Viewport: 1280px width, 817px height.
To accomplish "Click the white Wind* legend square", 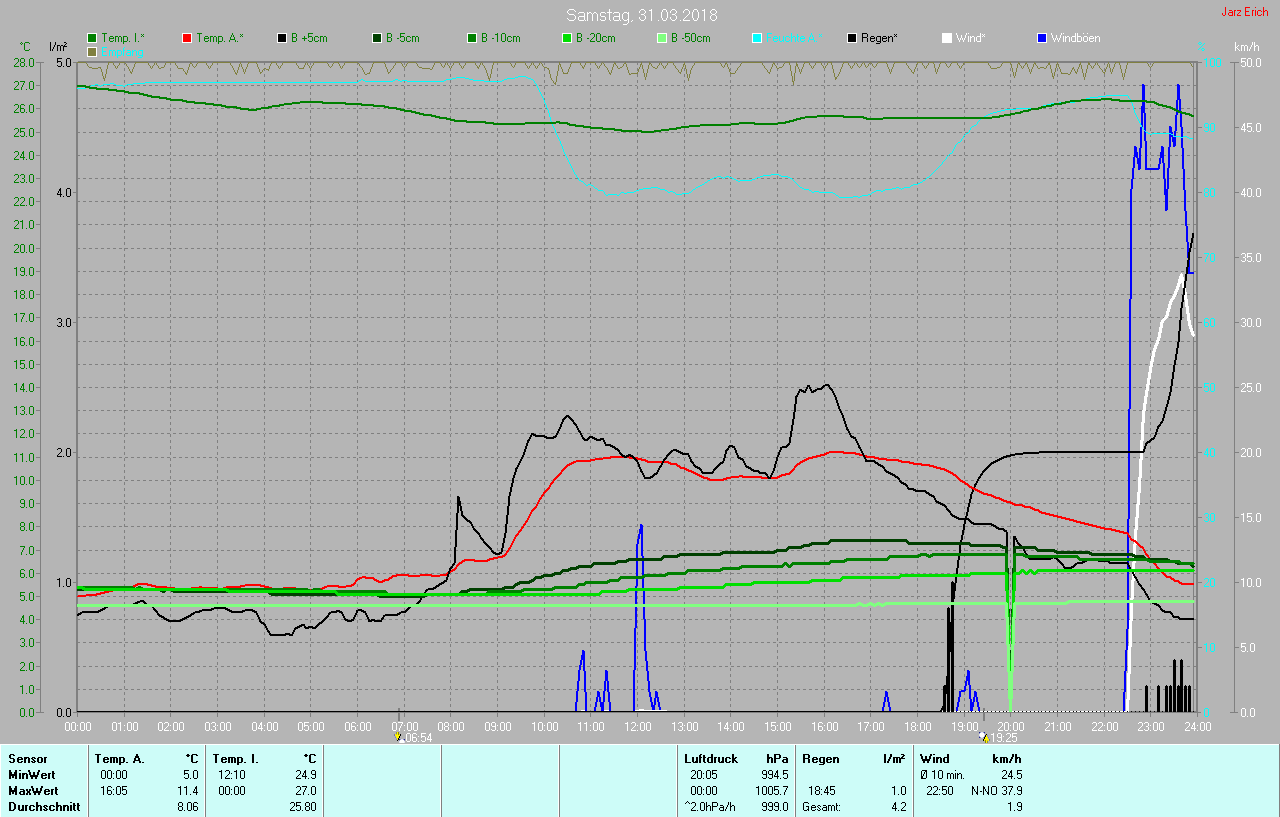I will click(947, 38).
